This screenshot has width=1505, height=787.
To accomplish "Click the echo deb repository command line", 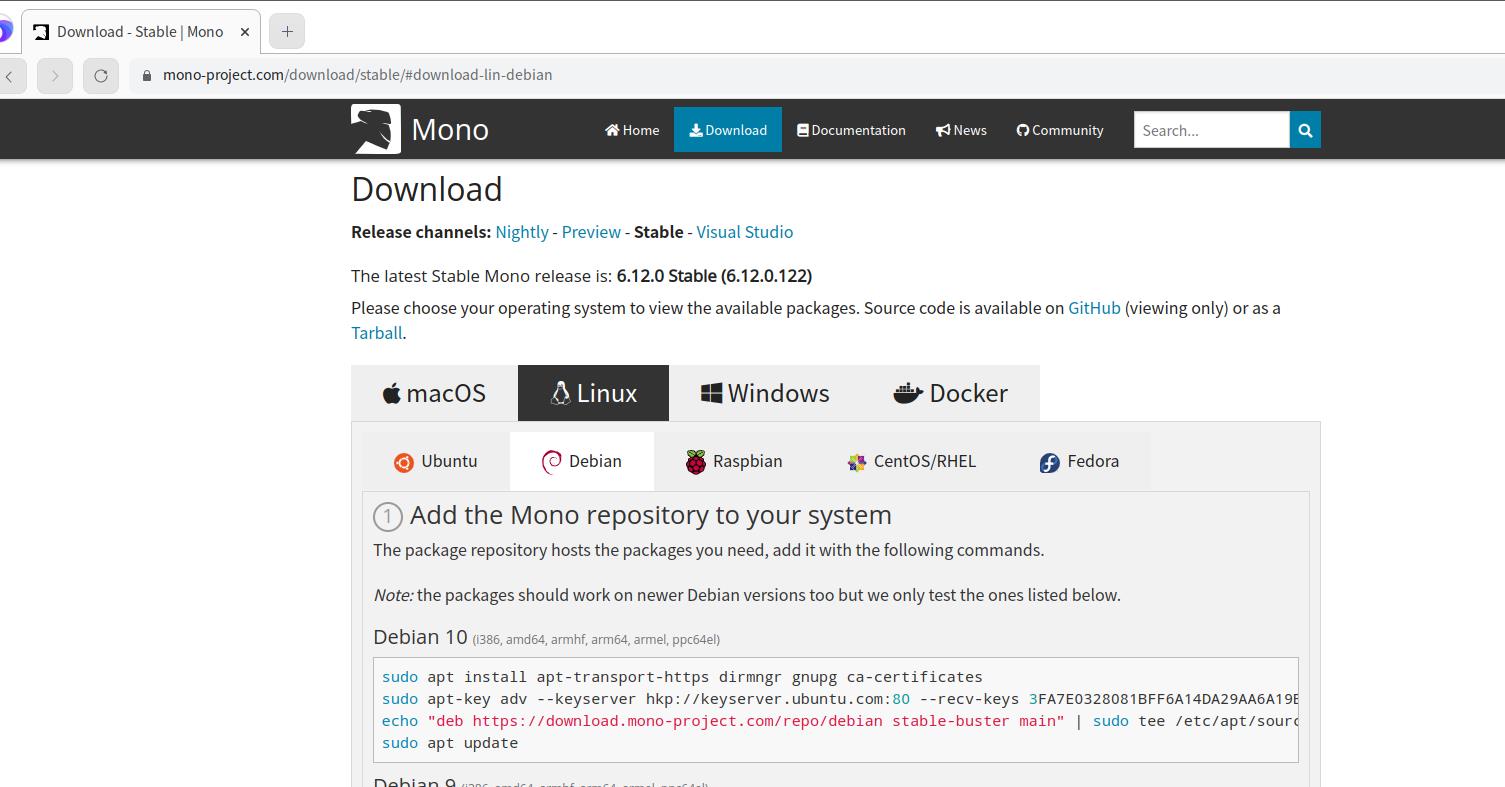I will pyautogui.click(x=840, y=721).
